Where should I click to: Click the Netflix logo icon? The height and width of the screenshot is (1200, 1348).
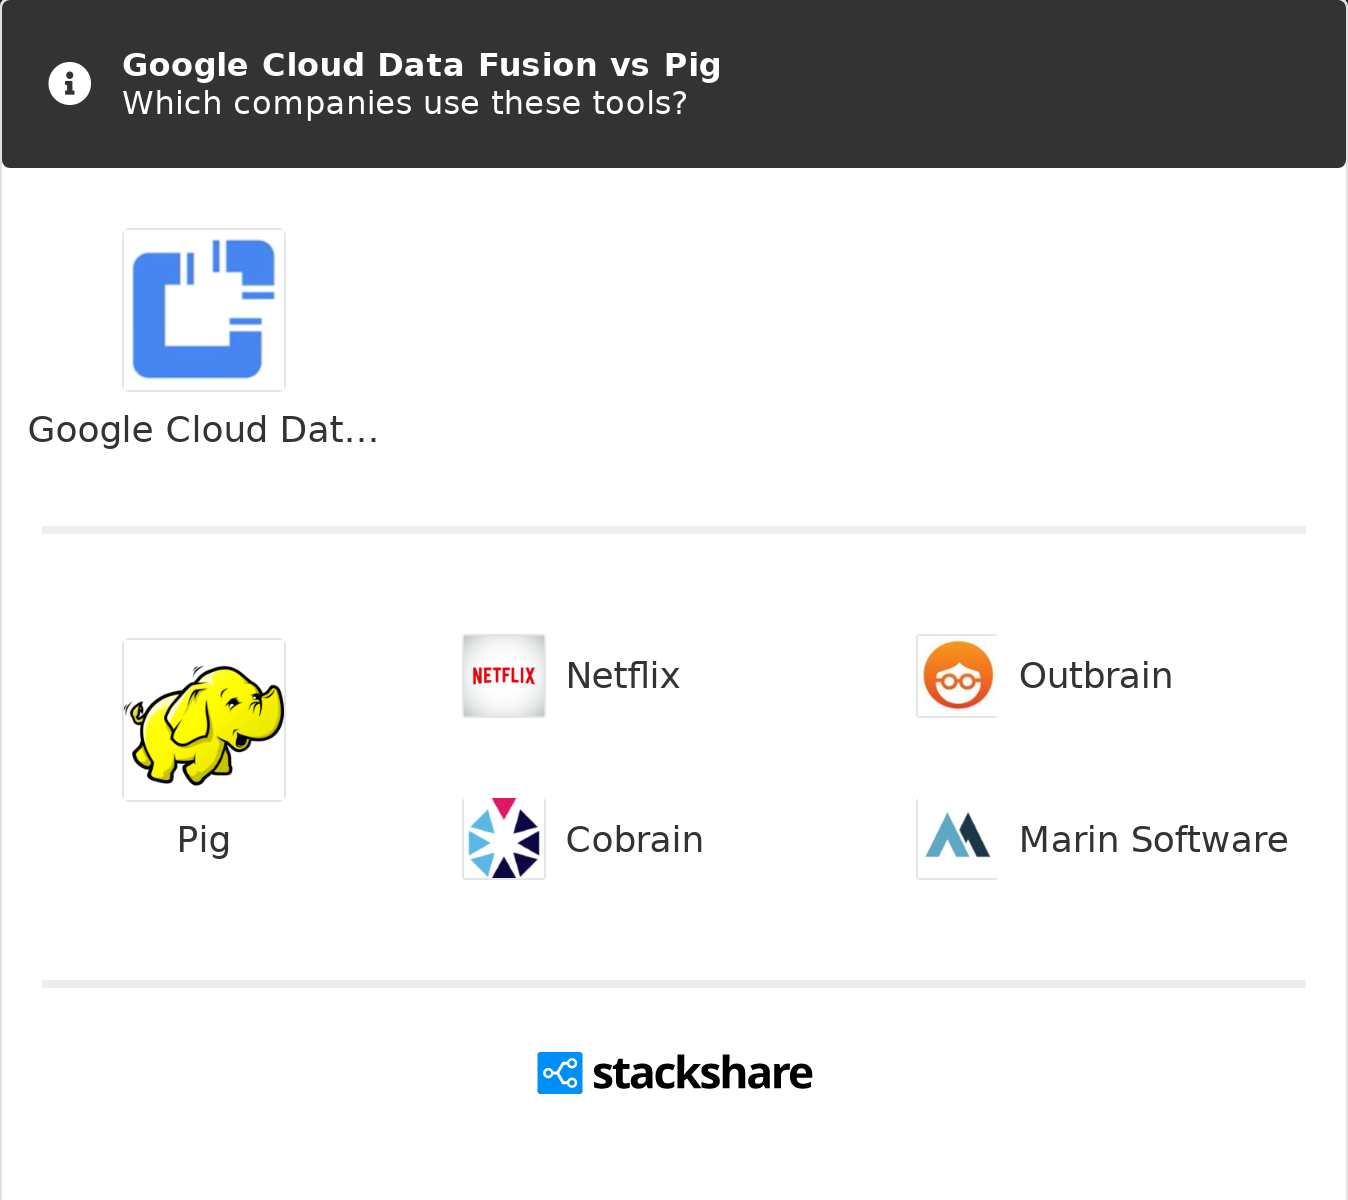tap(504, 676)
